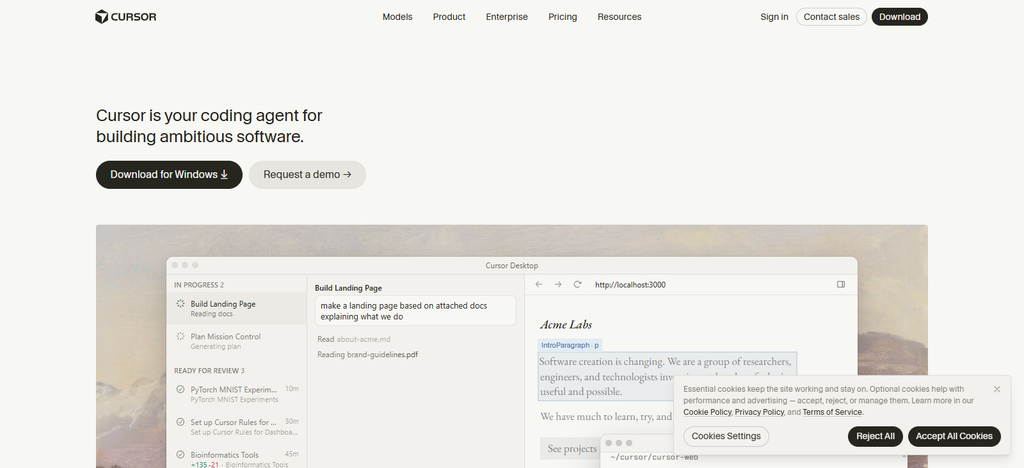
Task: Click the highlighted Software creation paragraph
Action: click(667, 376)
